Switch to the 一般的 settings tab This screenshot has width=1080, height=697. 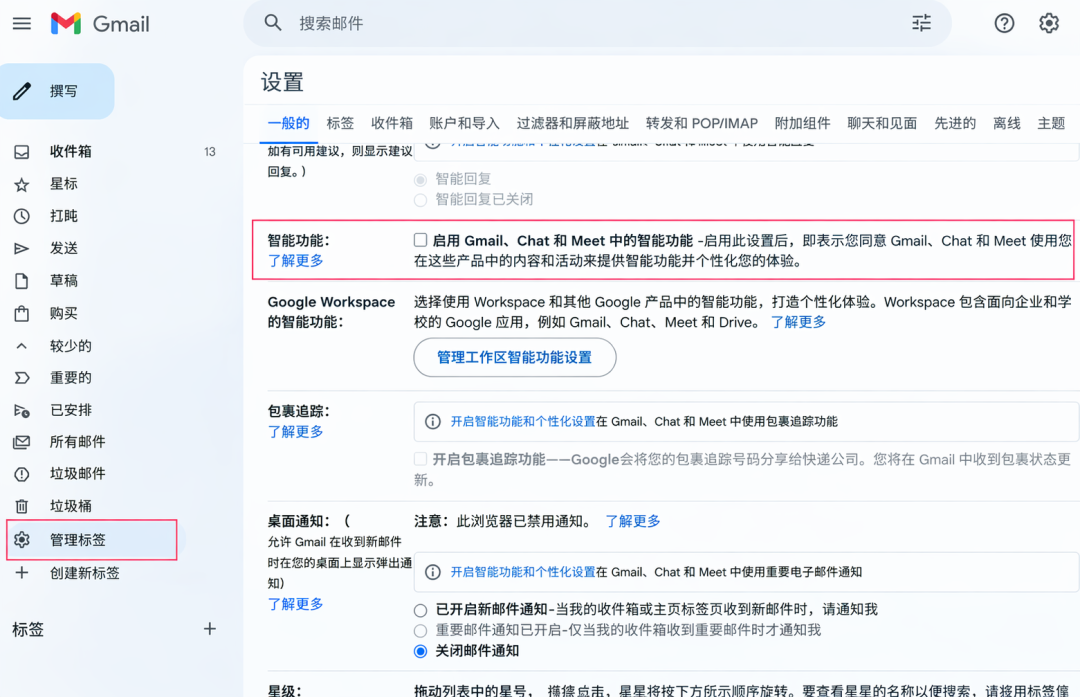[x=289, y=123]
